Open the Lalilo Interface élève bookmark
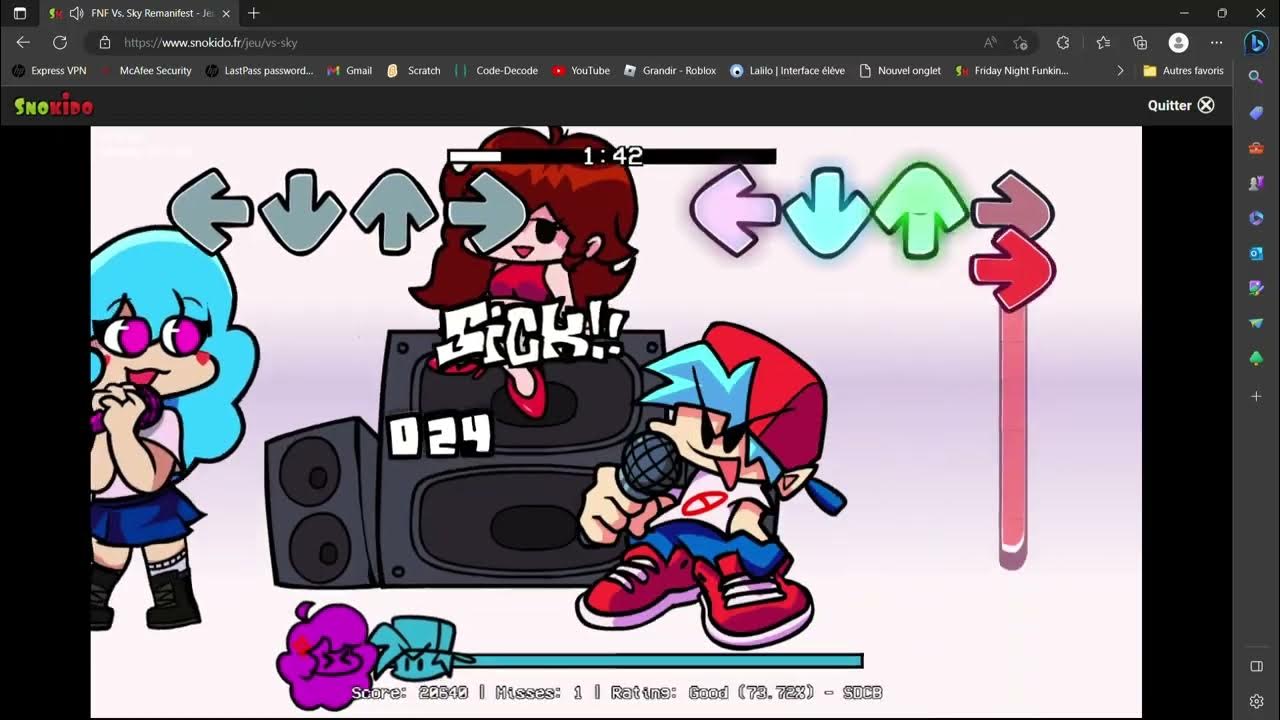The height and width of the screenshot is (720, 1280). click(787, 70)
